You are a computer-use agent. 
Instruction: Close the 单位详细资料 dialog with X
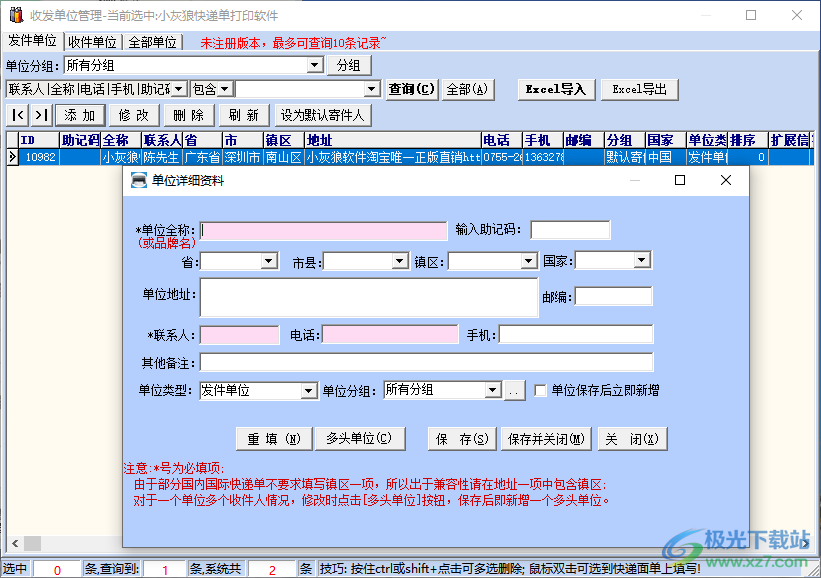coord(726,180)
